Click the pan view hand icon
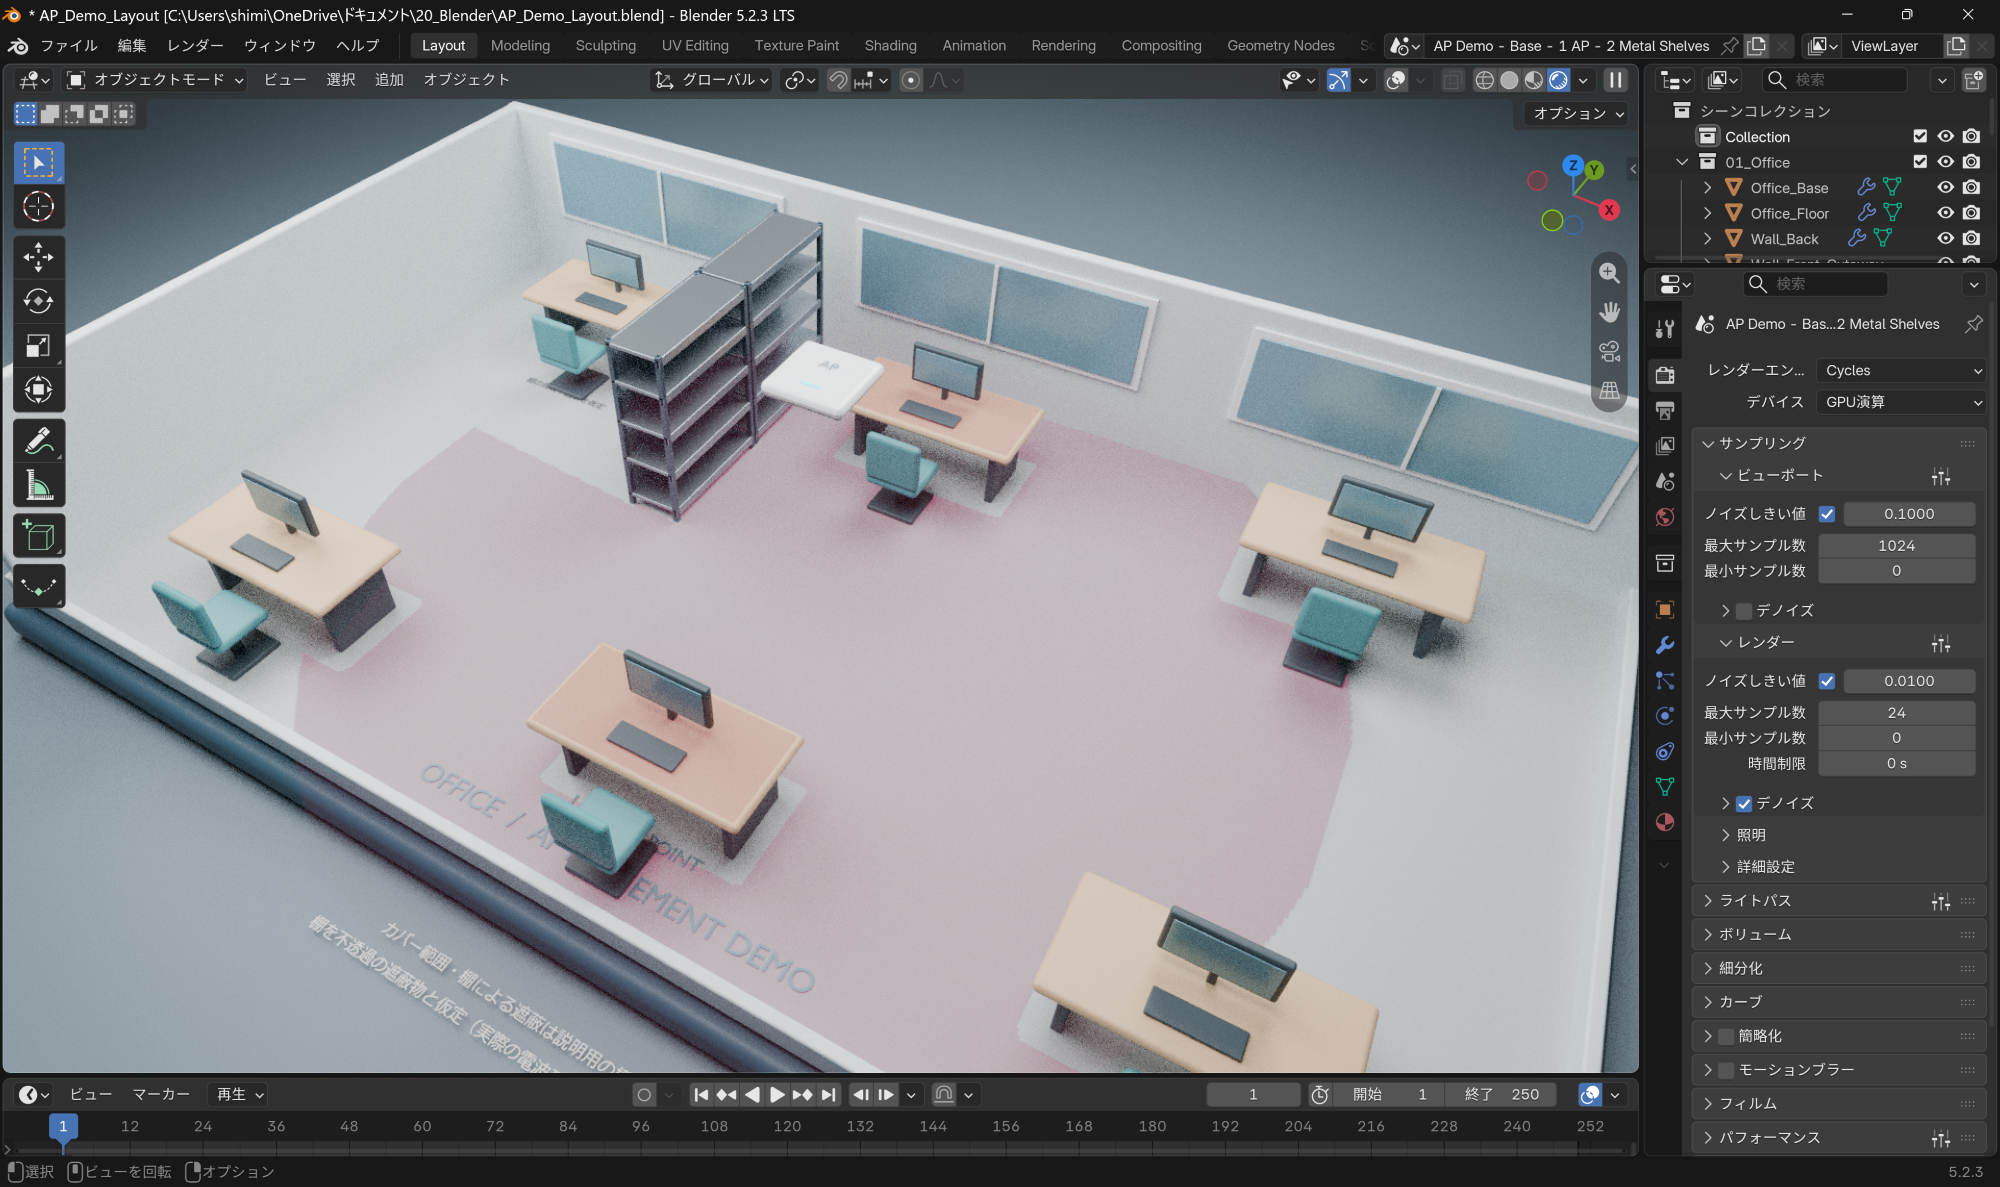The height and width of the screenshot is (1187, 2000). [x=1609, y=312]
